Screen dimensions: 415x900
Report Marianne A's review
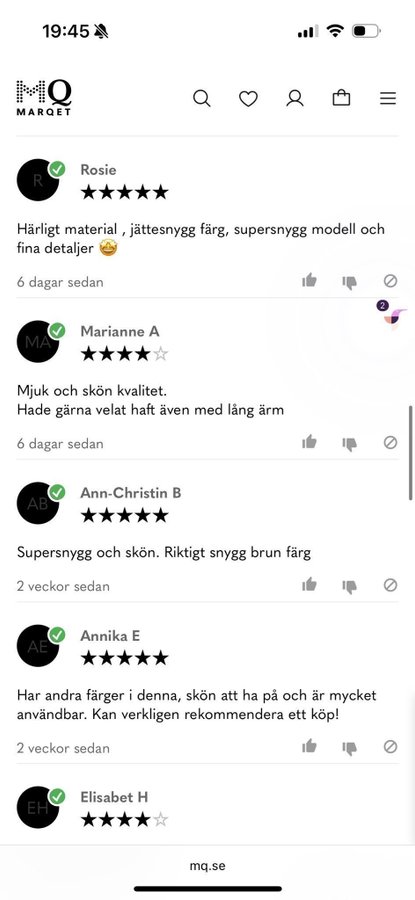pos(390,443)
